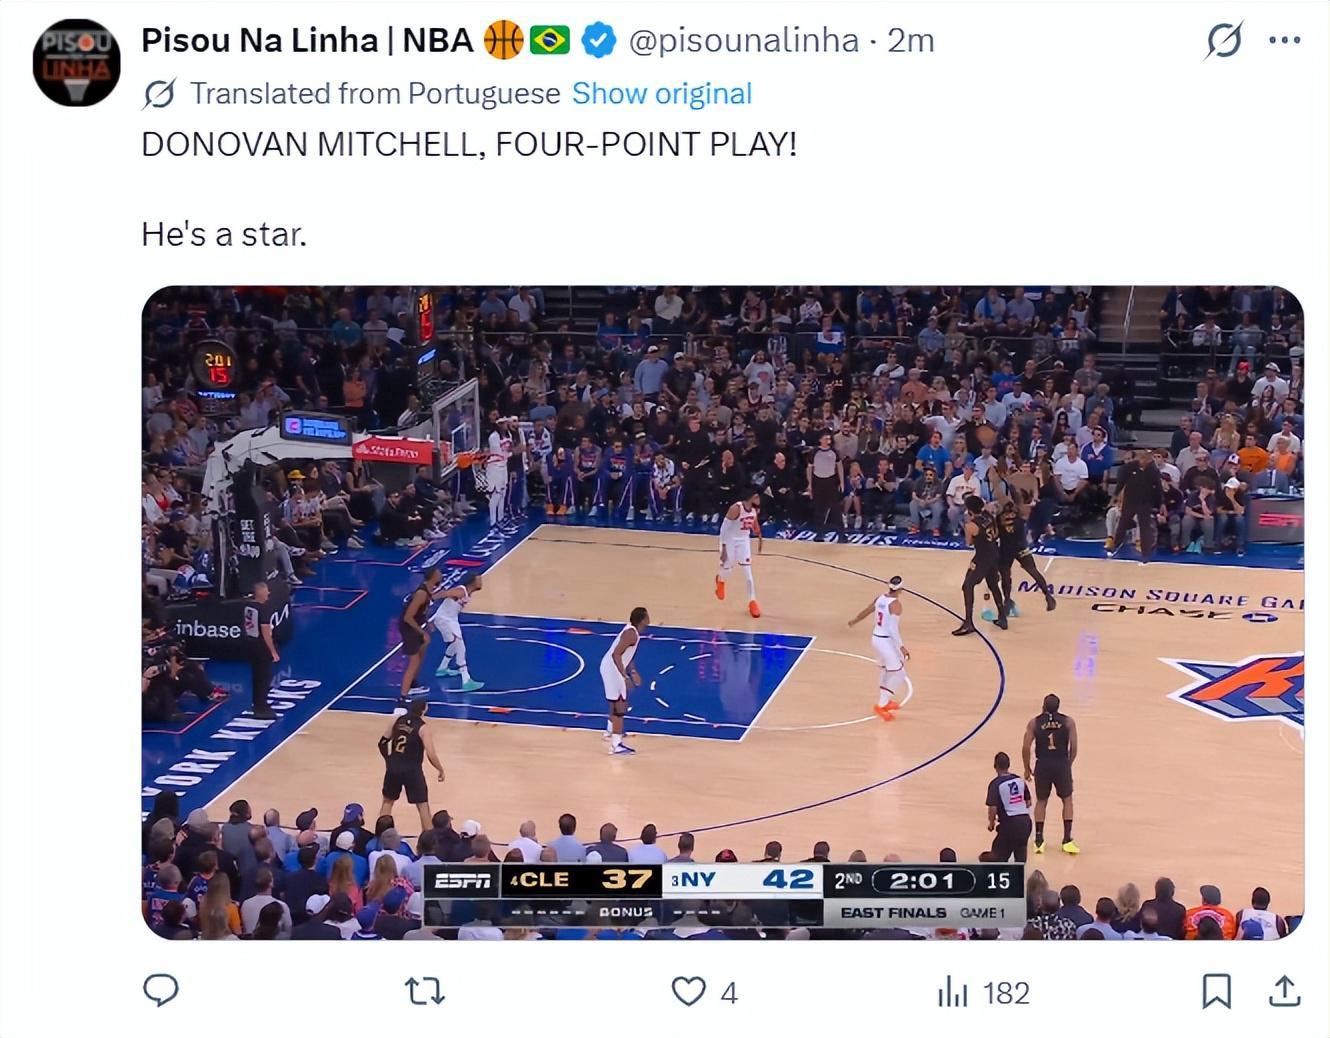Click the 2m post timestamp

point(911,40)
